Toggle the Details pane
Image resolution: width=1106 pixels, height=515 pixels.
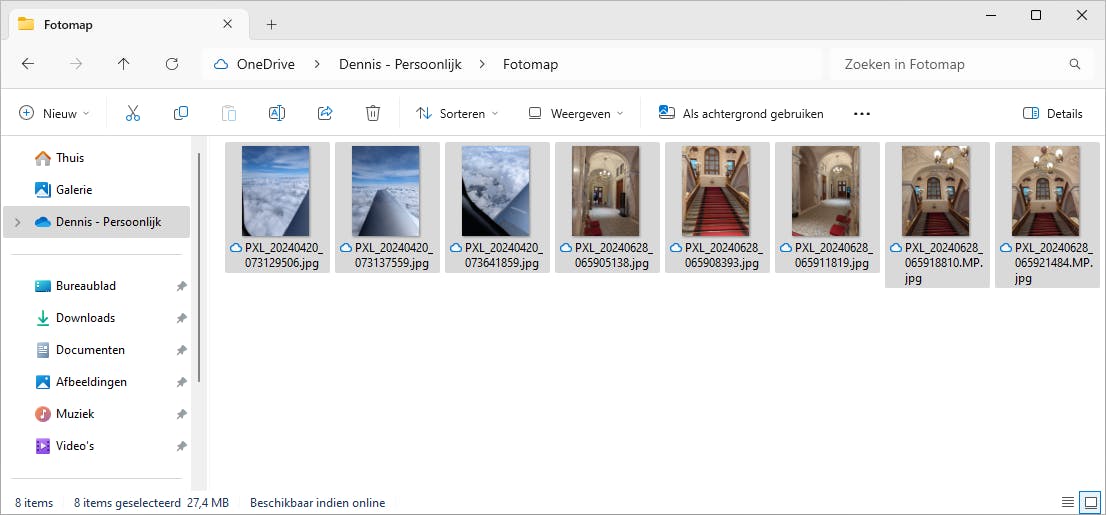coord(1053,114)
